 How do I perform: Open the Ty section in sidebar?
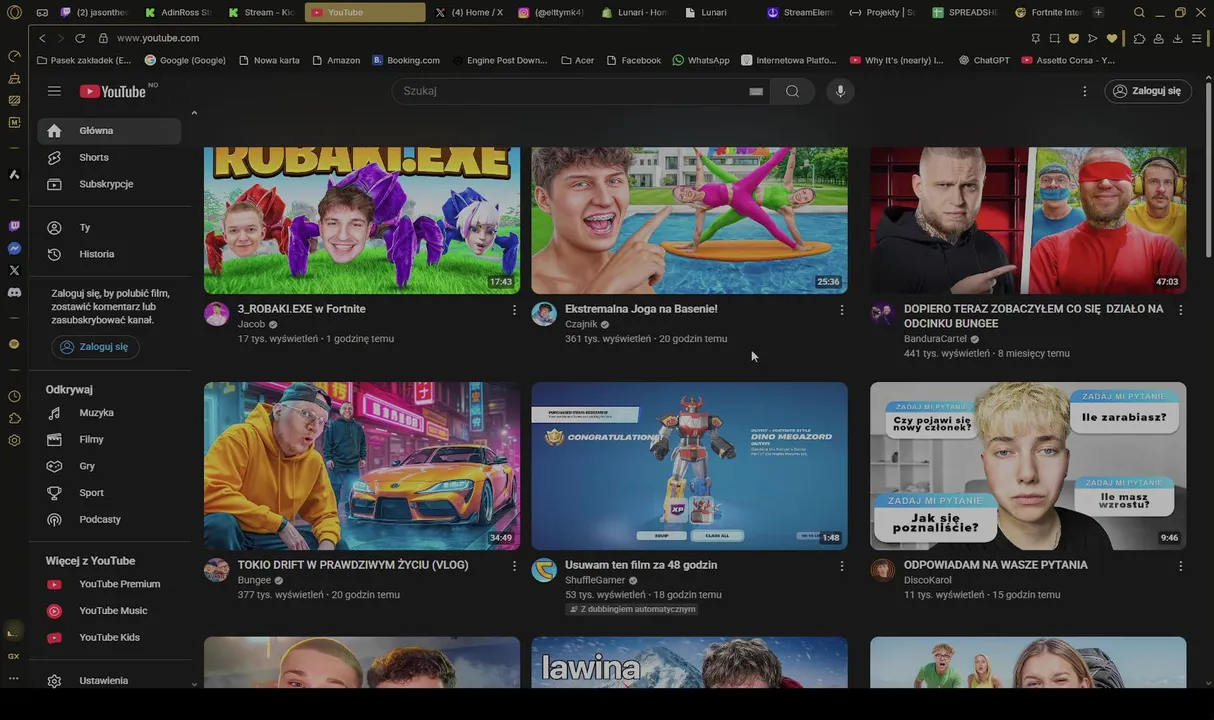coord(110,228)
